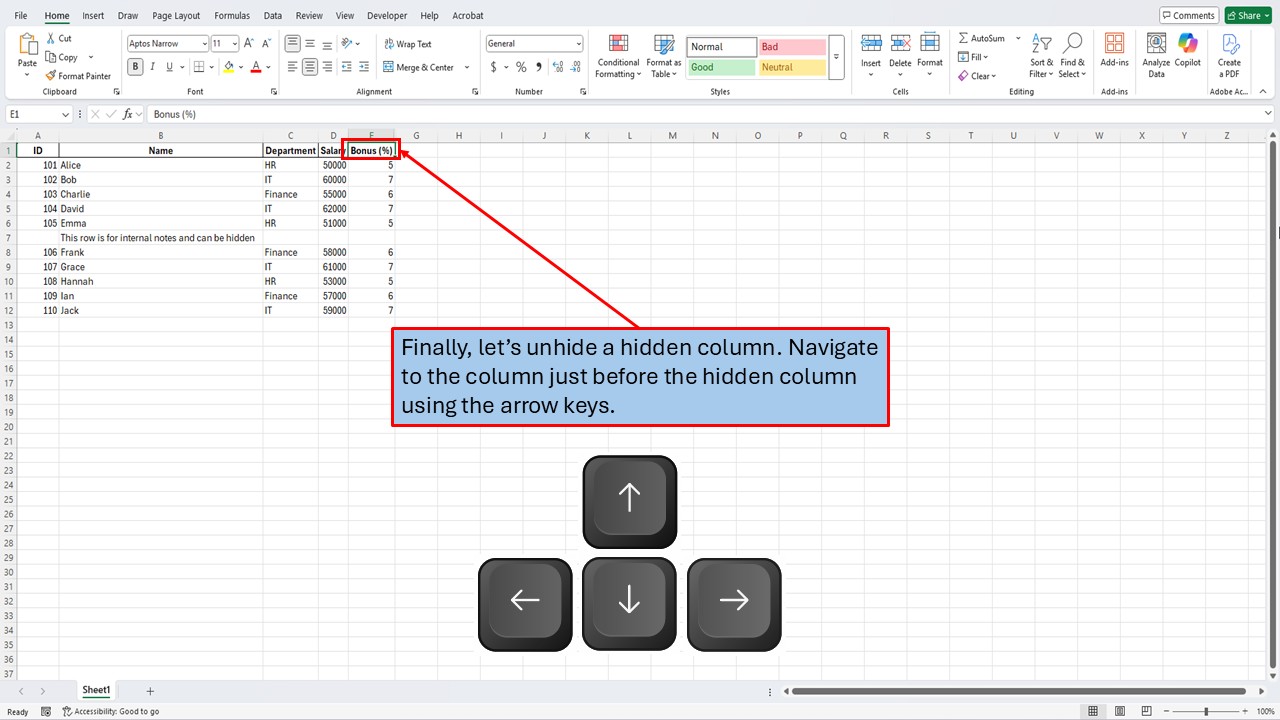
Task: Enable Wrap Text for the selection
Action: pos(407,44)
